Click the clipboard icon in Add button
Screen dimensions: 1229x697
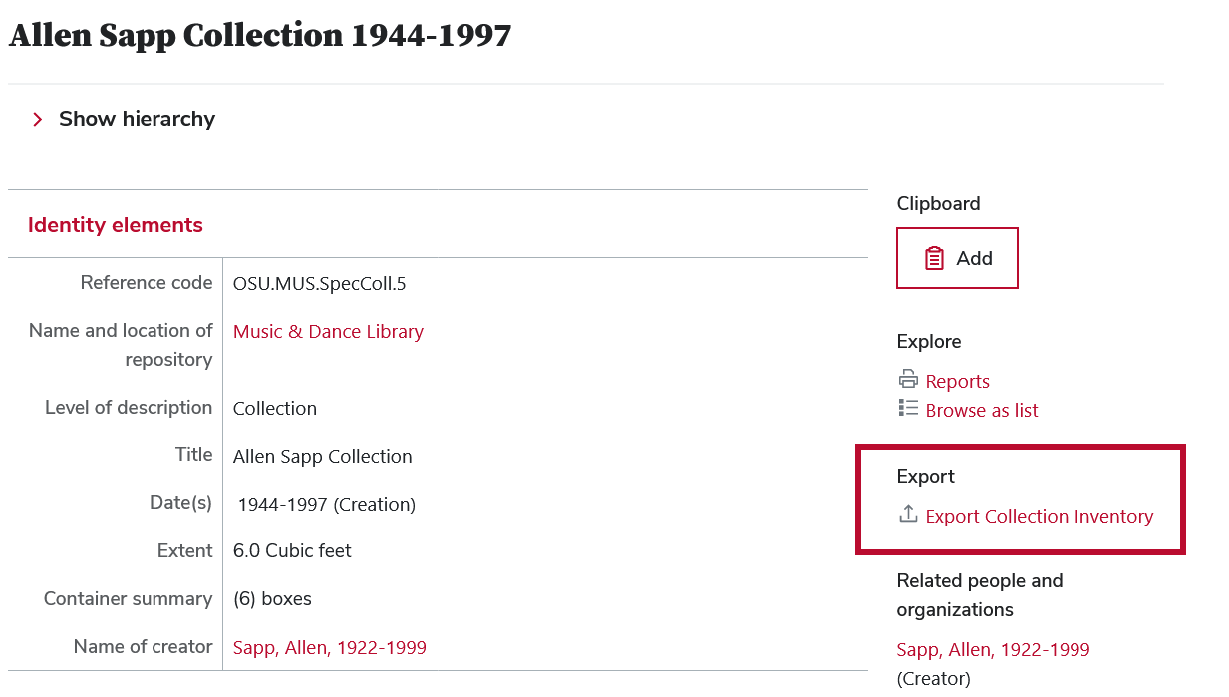(x=934, y=259)
